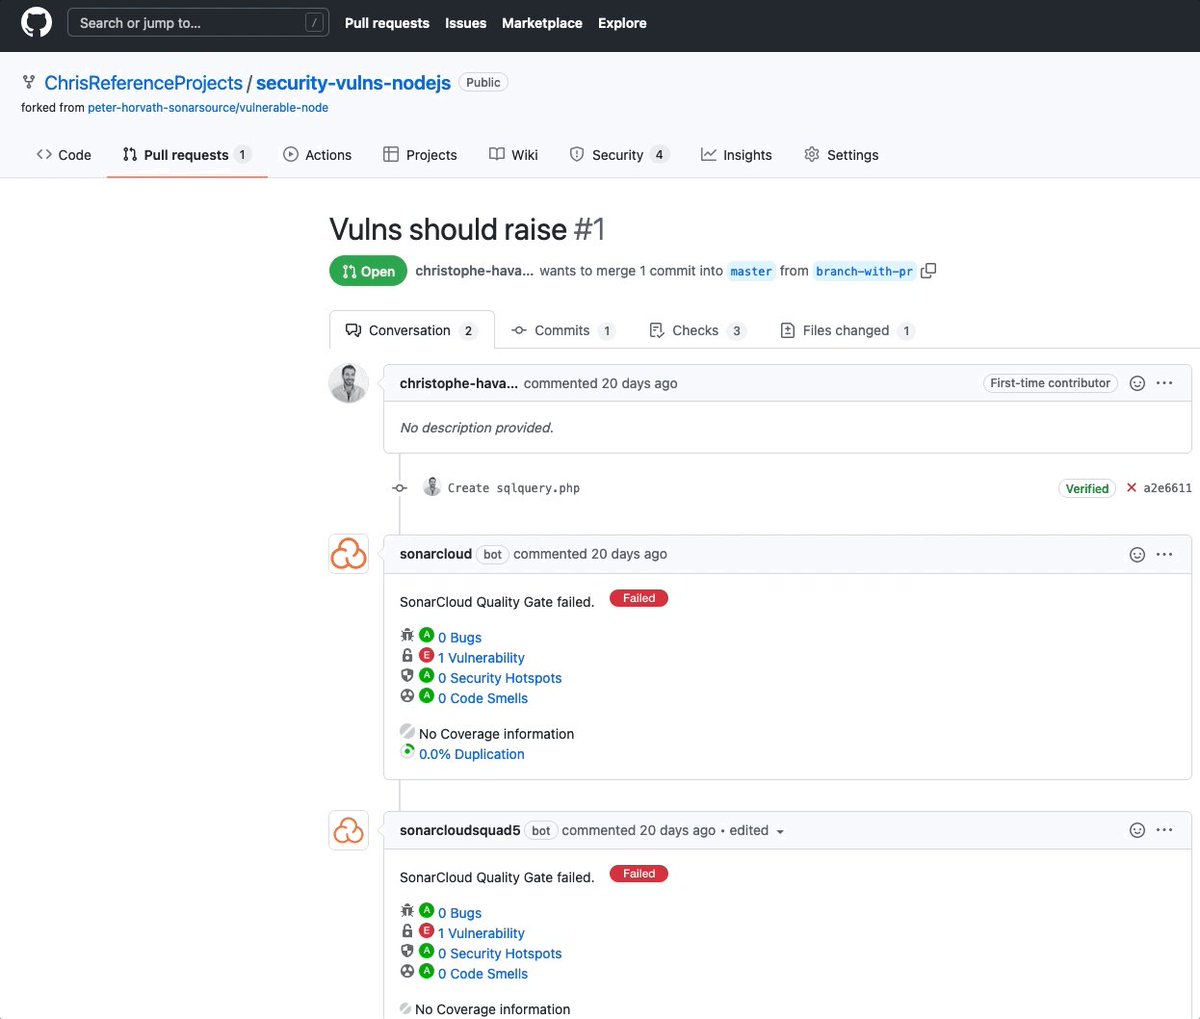Open 0 Security Hotspots in sonarcloudsquad5's comment
The height and width of the screenshot is (1019, 1200).
(x=500, y=953)
